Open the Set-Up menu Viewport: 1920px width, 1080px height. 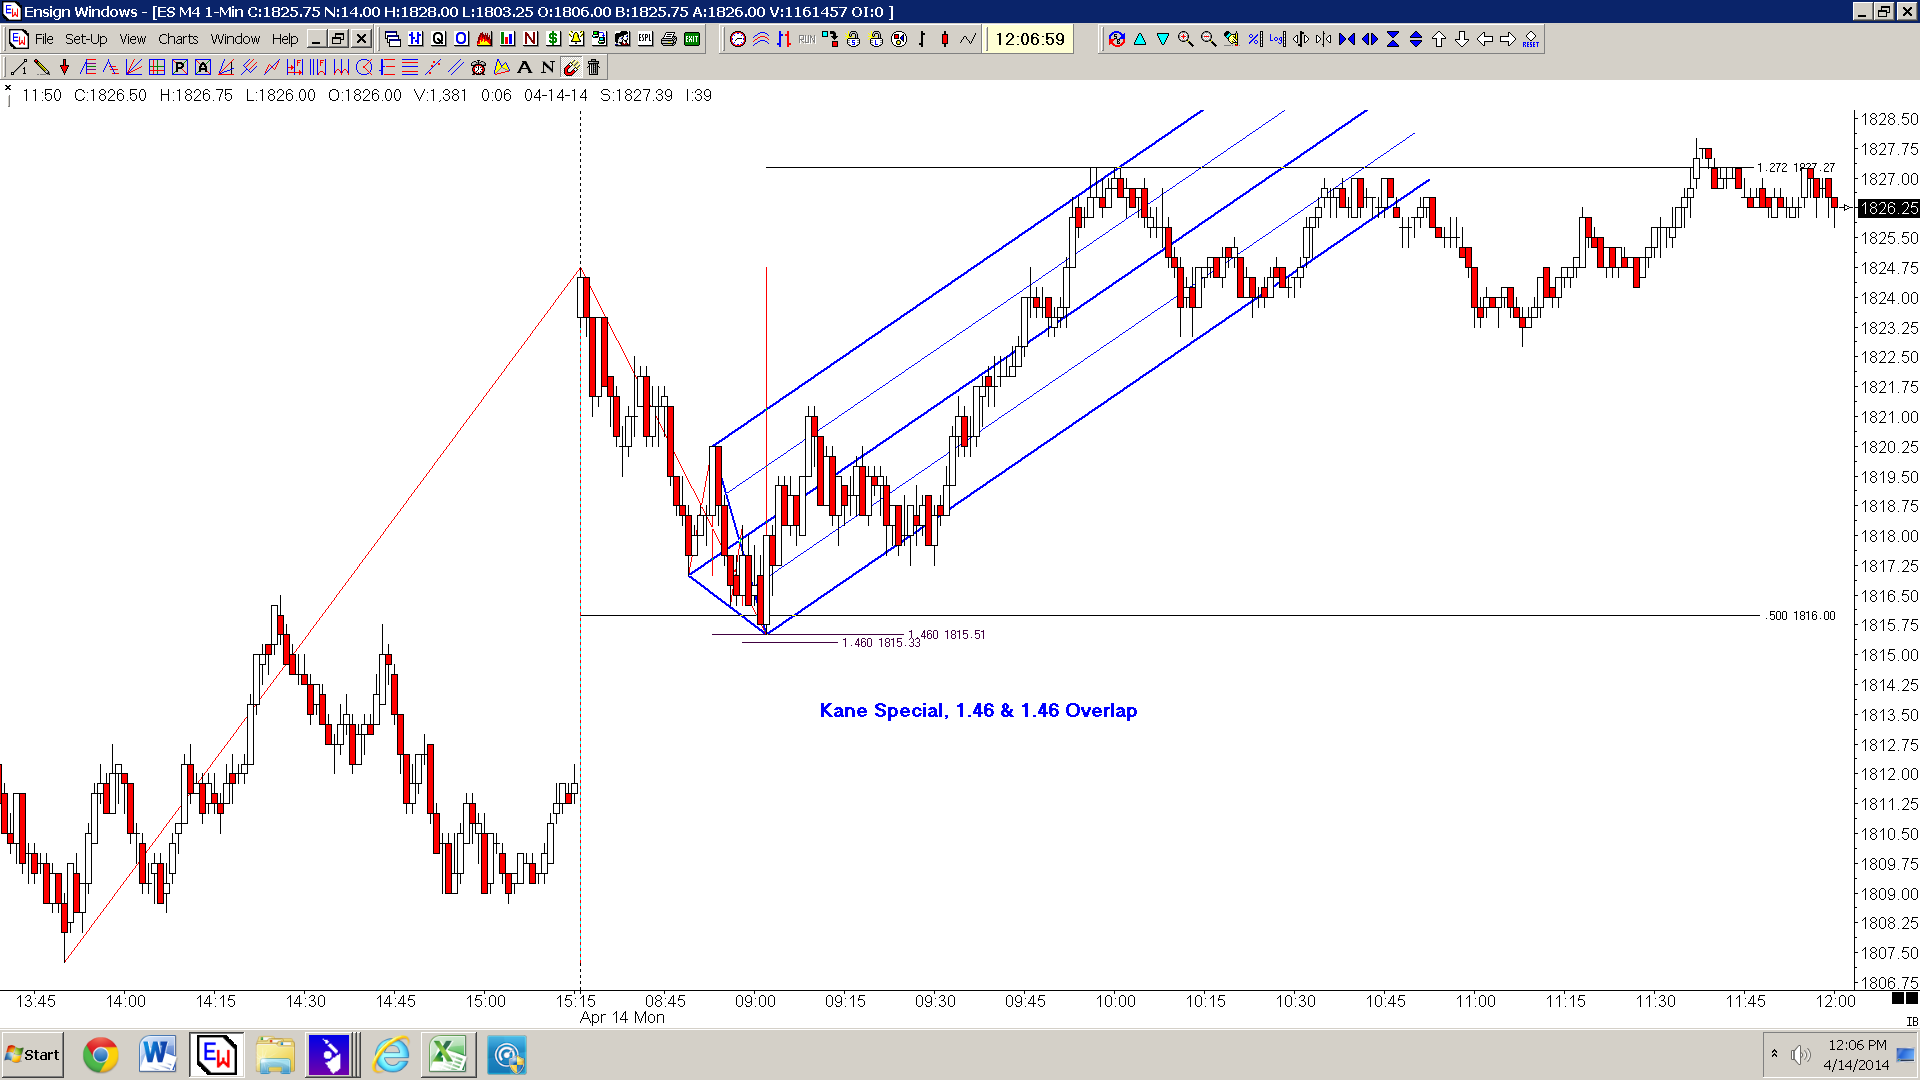point(86,39)
